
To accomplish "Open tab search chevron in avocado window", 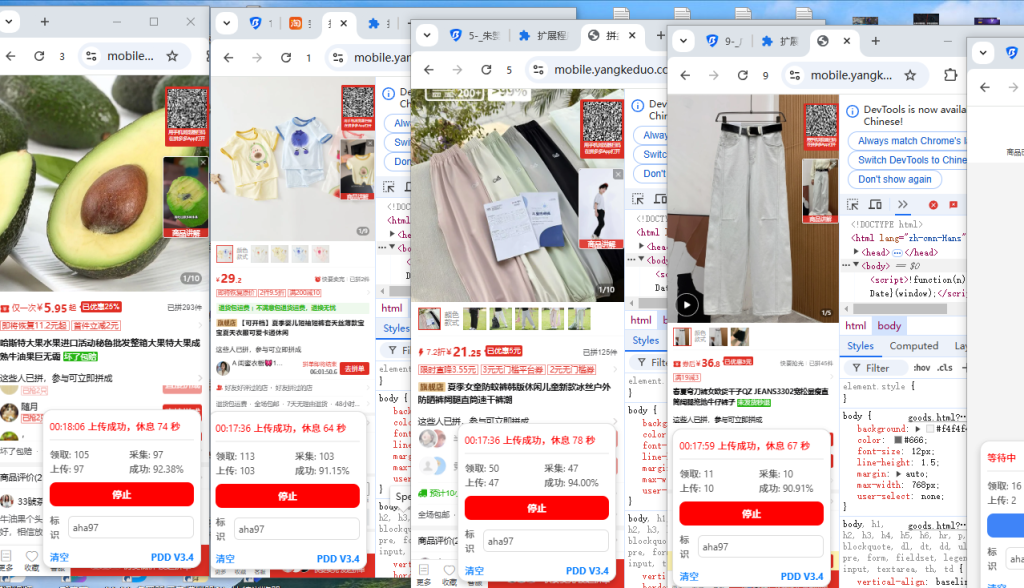I will [8, 22].
